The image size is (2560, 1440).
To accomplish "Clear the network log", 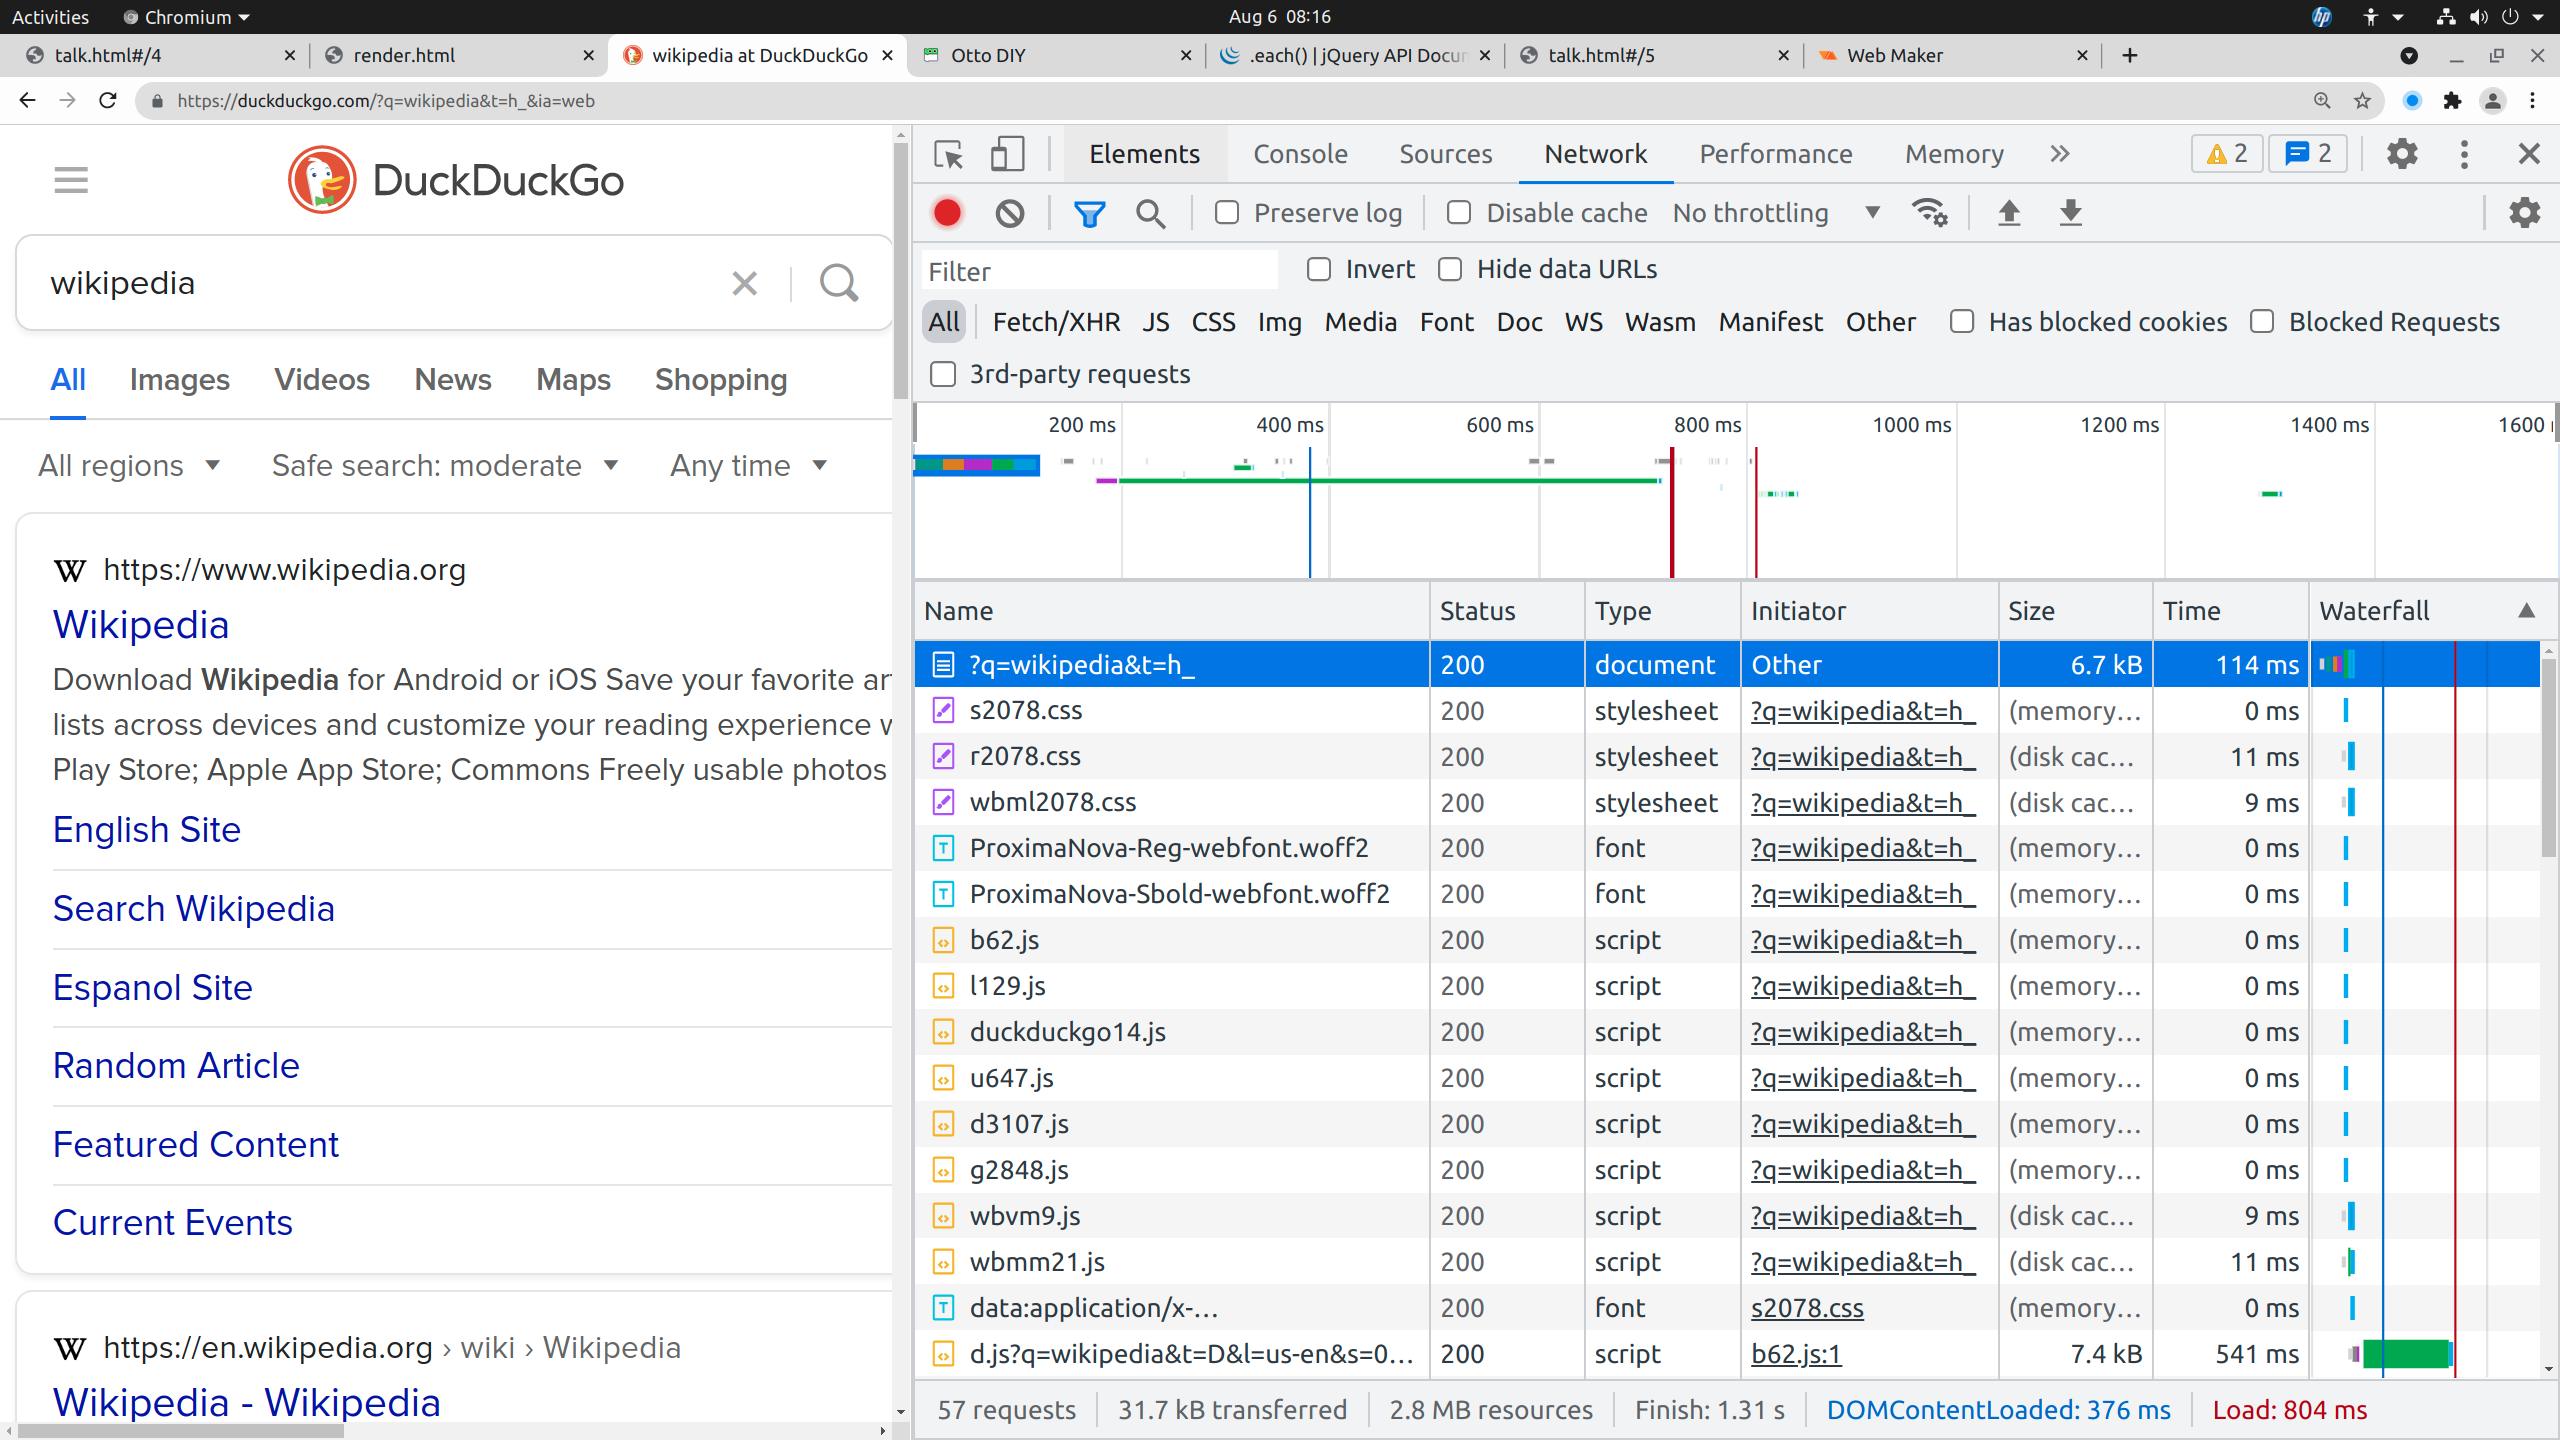I will [x=1010, y=213].
